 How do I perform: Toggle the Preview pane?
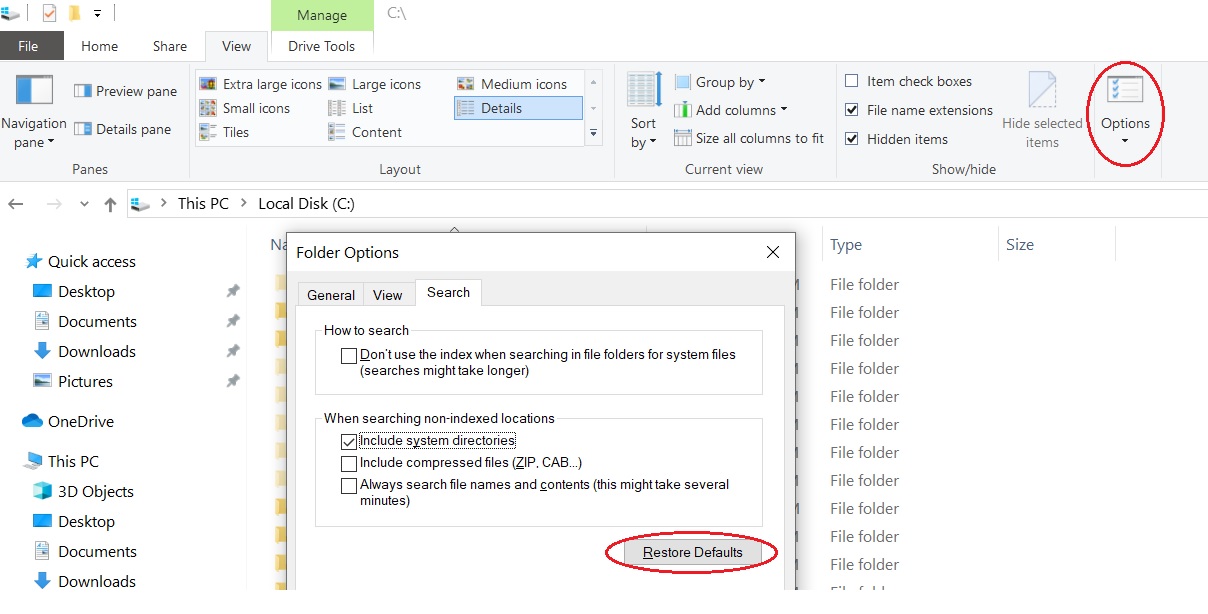pyautogui.click(x=124, y=91)
